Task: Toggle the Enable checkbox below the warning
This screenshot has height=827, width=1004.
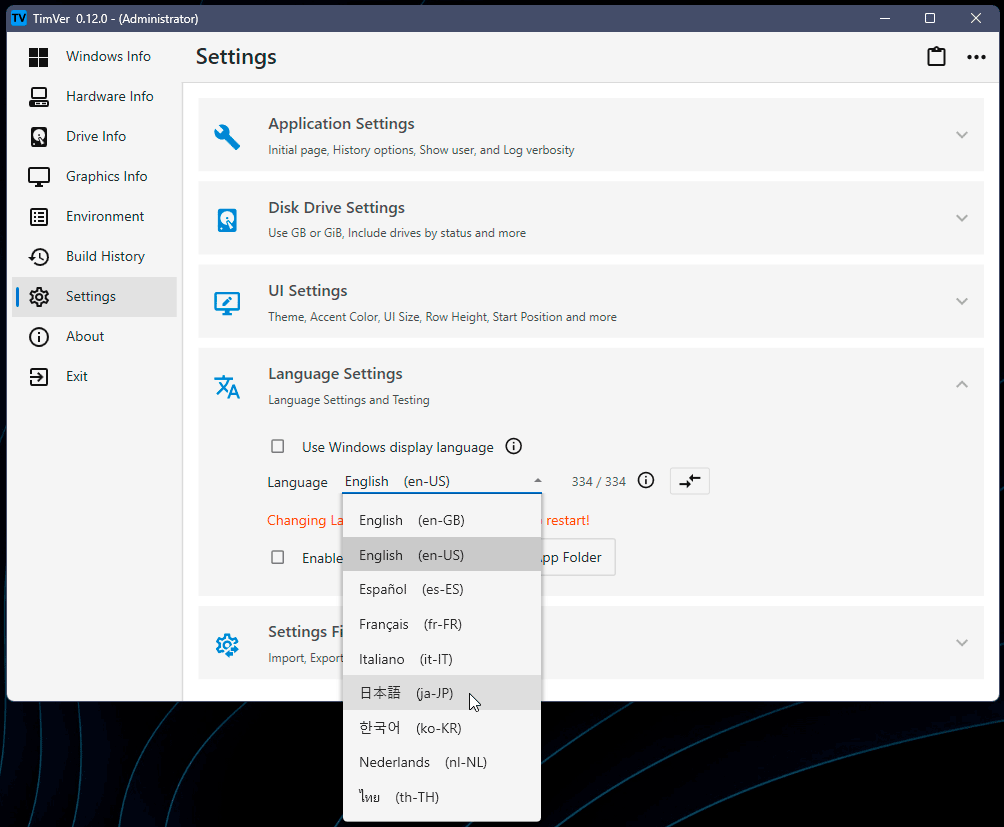Action: pyautogui.click(x=277, y=558)
